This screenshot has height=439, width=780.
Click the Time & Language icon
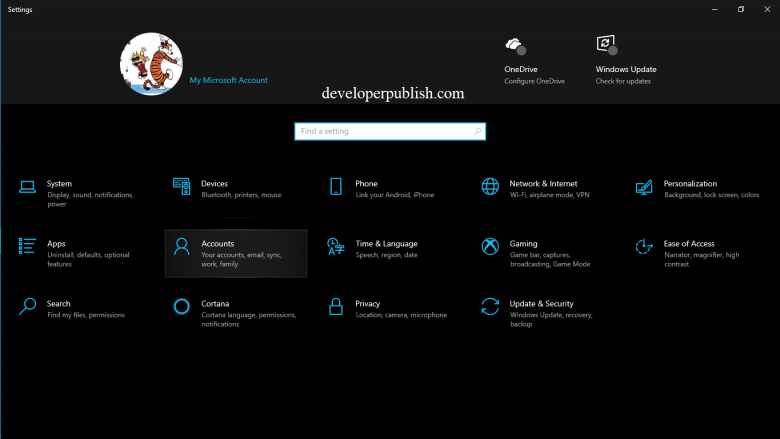[x=336, y=247]
